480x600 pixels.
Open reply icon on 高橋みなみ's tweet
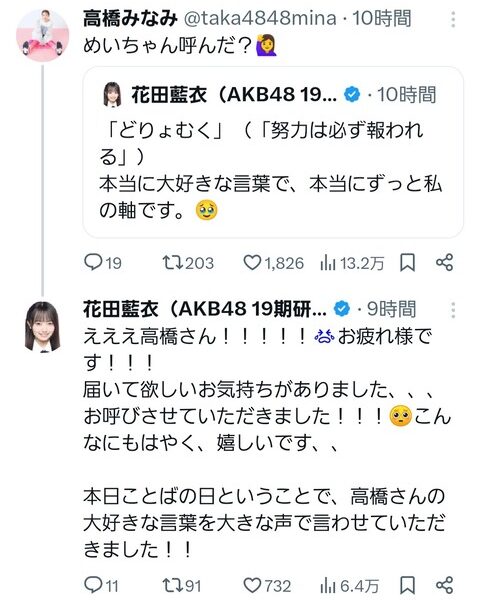pos(93,262)
